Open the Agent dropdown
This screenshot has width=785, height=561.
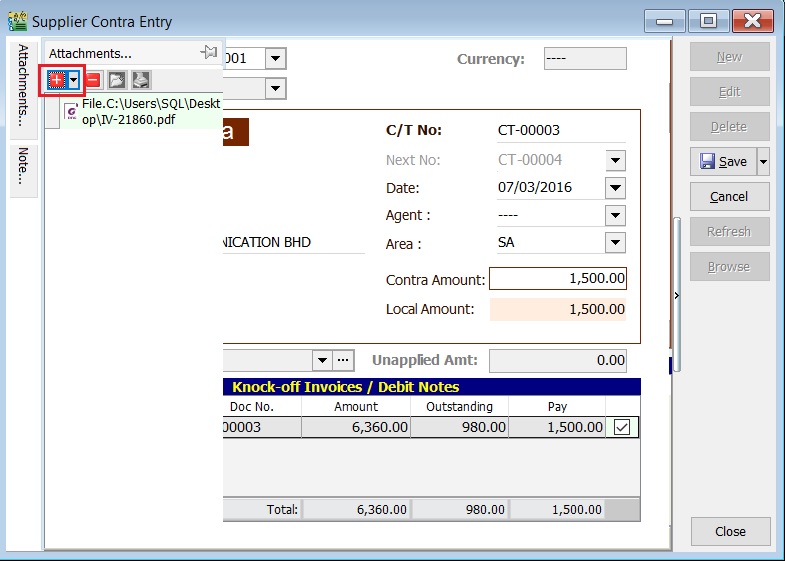[x=615, y=215]
